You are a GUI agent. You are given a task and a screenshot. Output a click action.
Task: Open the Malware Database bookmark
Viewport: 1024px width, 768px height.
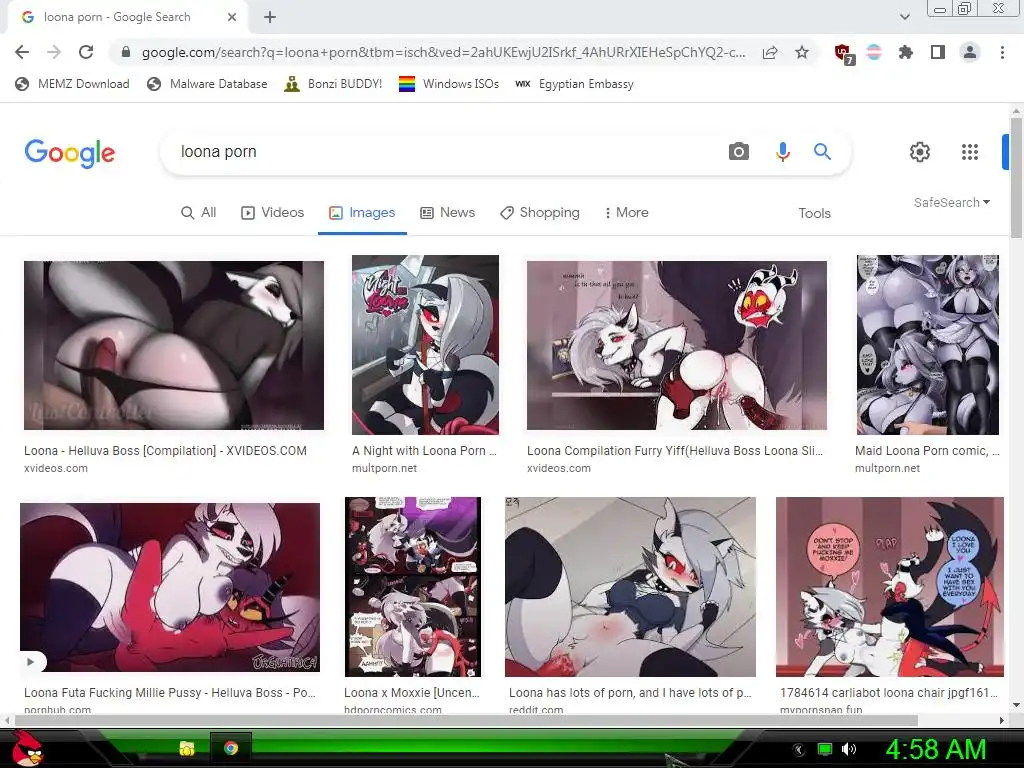(x=207, y=84)
